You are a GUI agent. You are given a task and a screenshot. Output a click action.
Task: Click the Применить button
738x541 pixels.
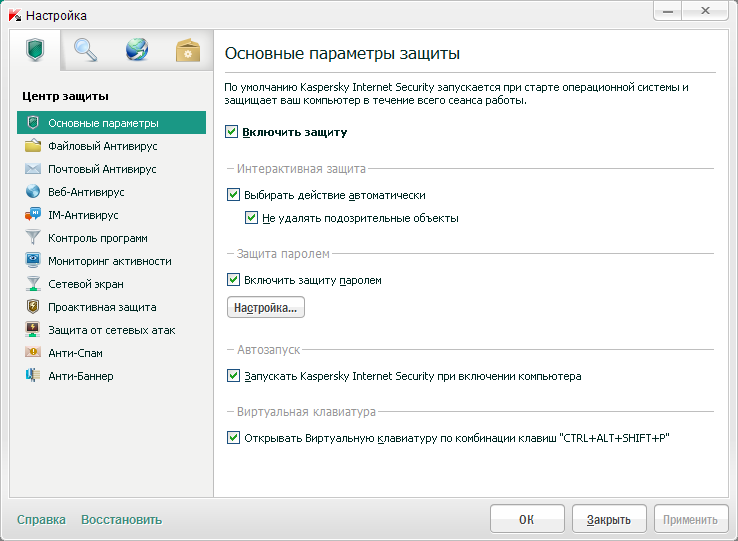(x=690, y=519)
